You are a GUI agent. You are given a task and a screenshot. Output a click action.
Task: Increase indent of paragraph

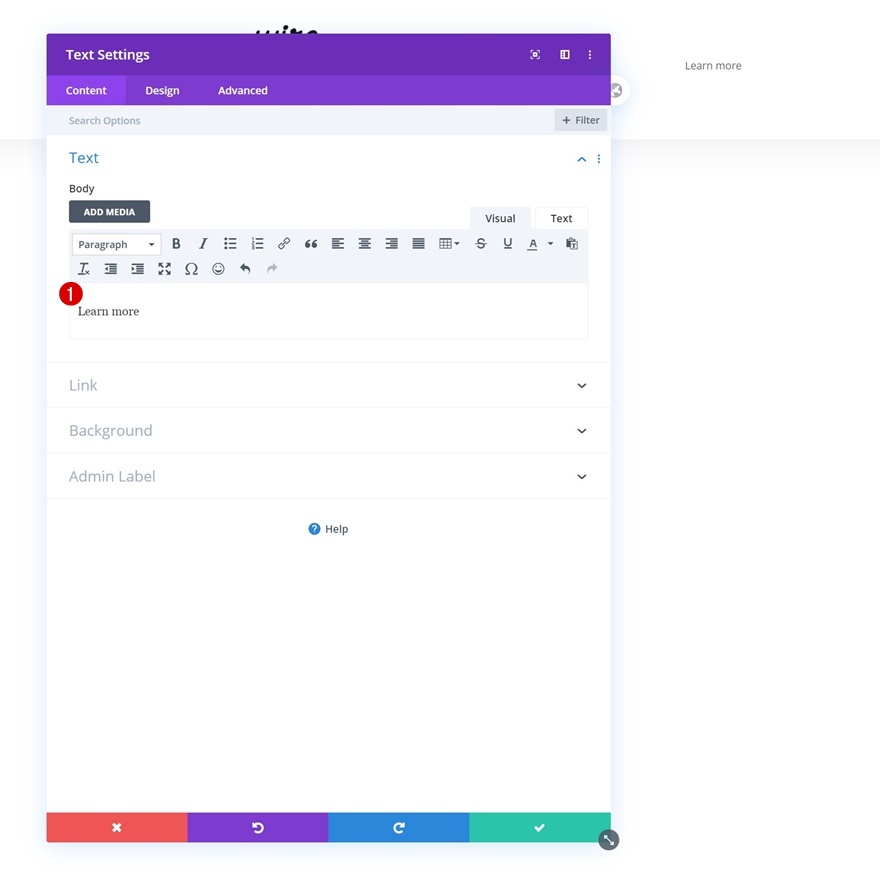pos(137,269)
